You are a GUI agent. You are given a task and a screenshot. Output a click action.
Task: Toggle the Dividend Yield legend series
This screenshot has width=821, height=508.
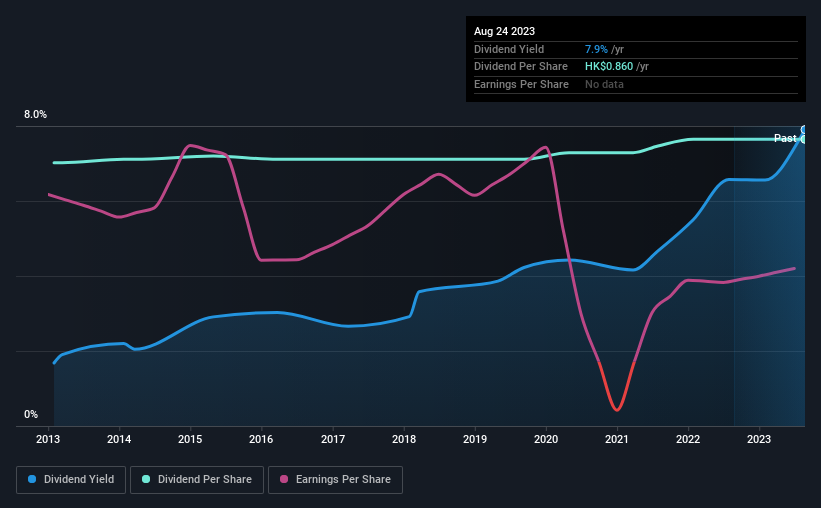72,480
